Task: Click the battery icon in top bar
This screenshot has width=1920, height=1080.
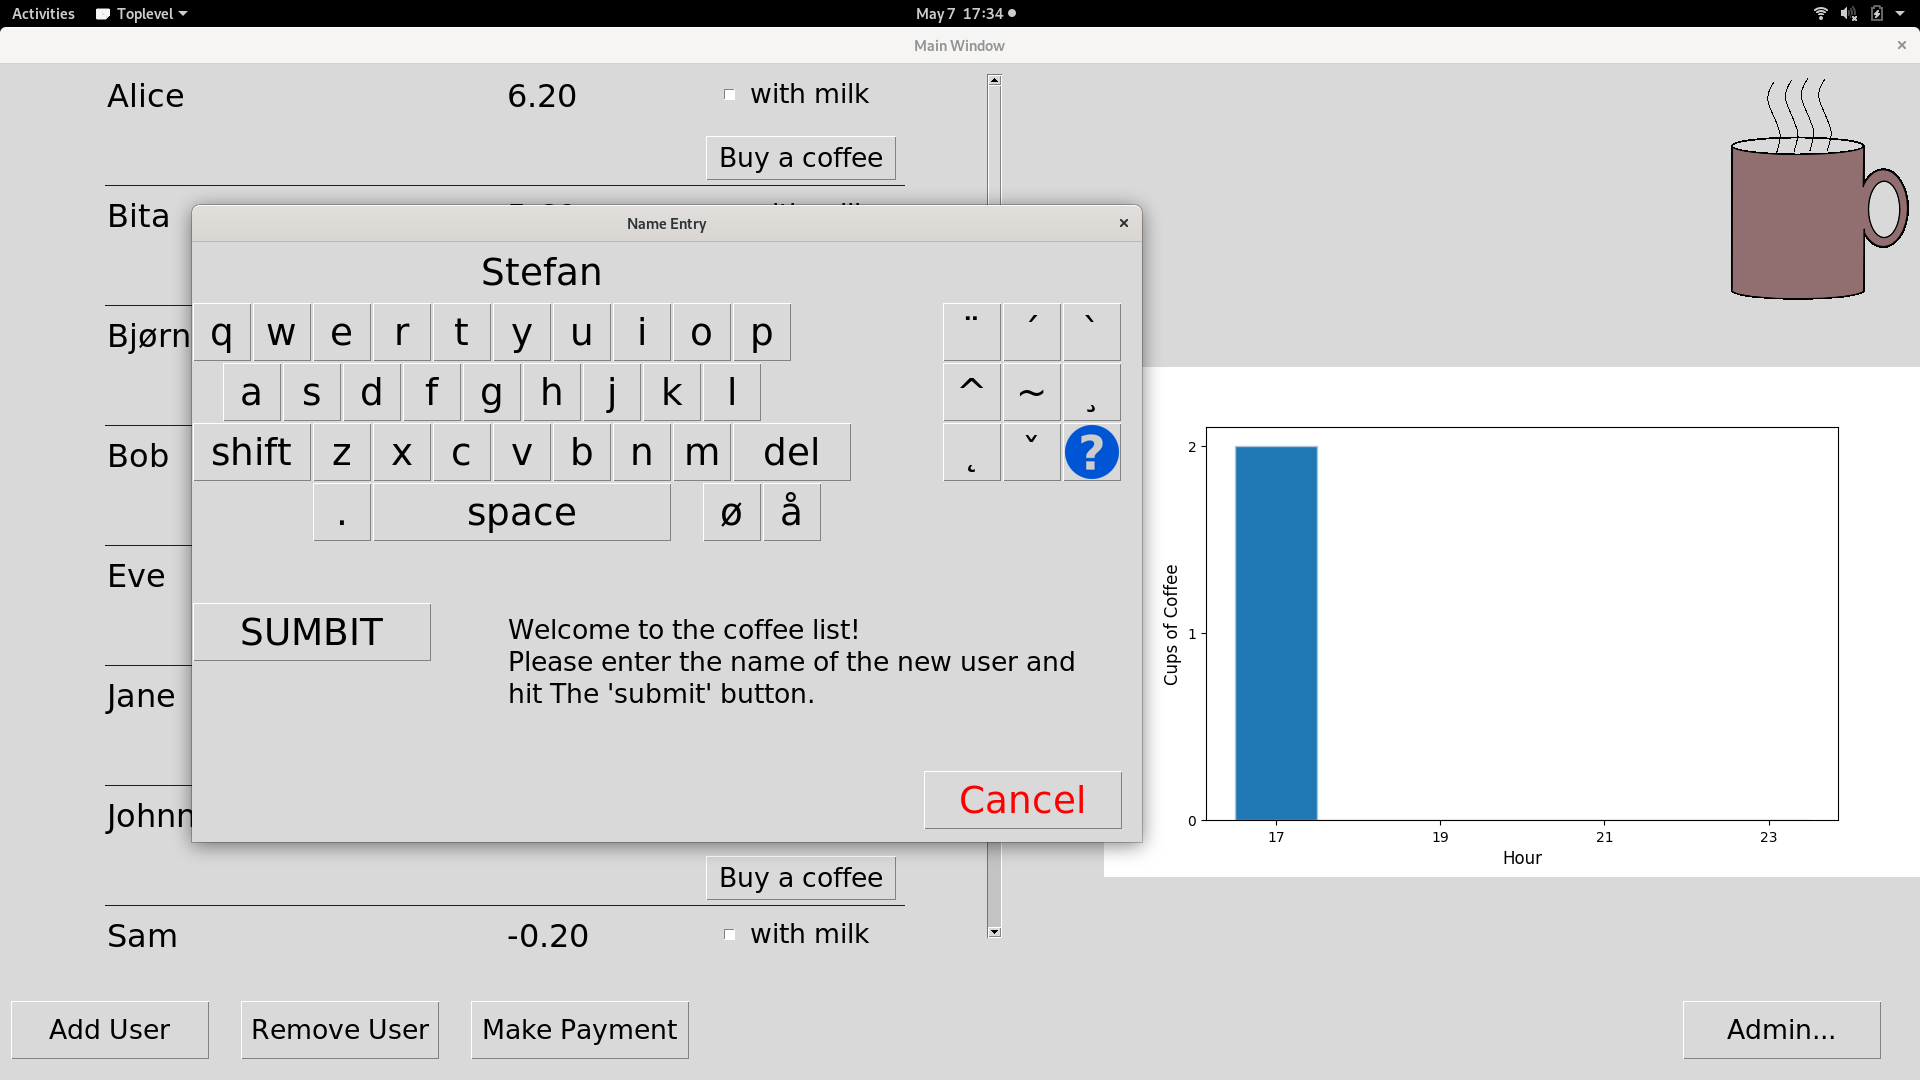Action: click(1877, 14)
